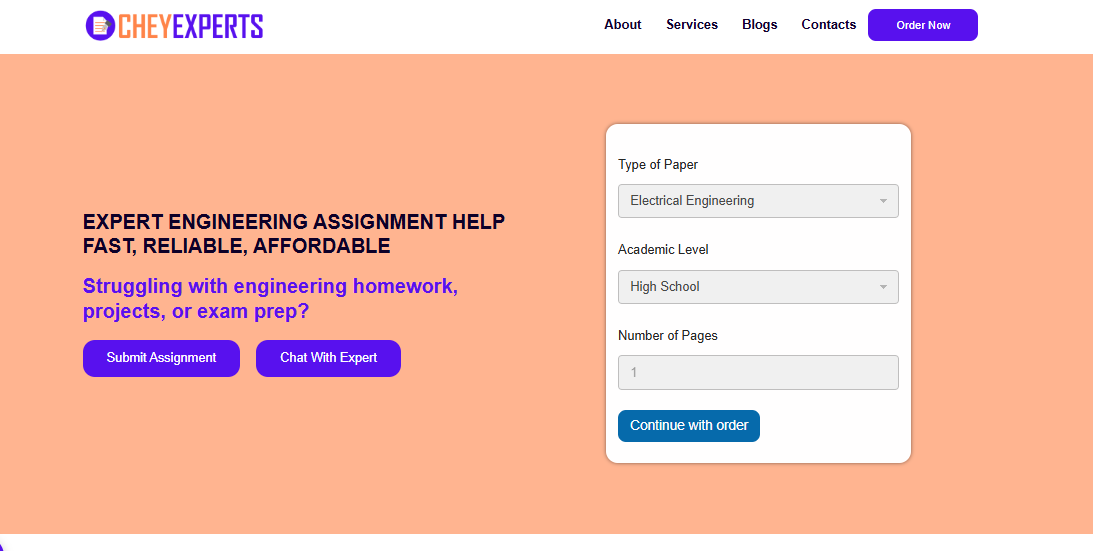Screen dimensions: 1093x551
Task: Click the Submit Assignment button
Action: pos(161,358)
